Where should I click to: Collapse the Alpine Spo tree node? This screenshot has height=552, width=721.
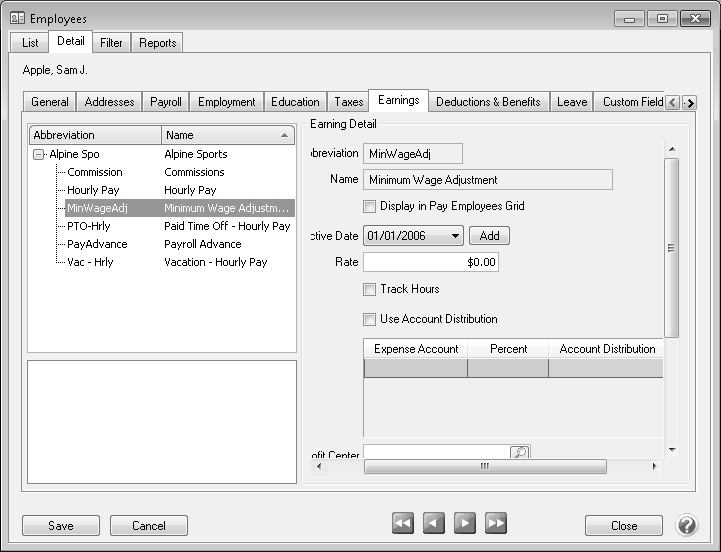(x=39, y=154)
